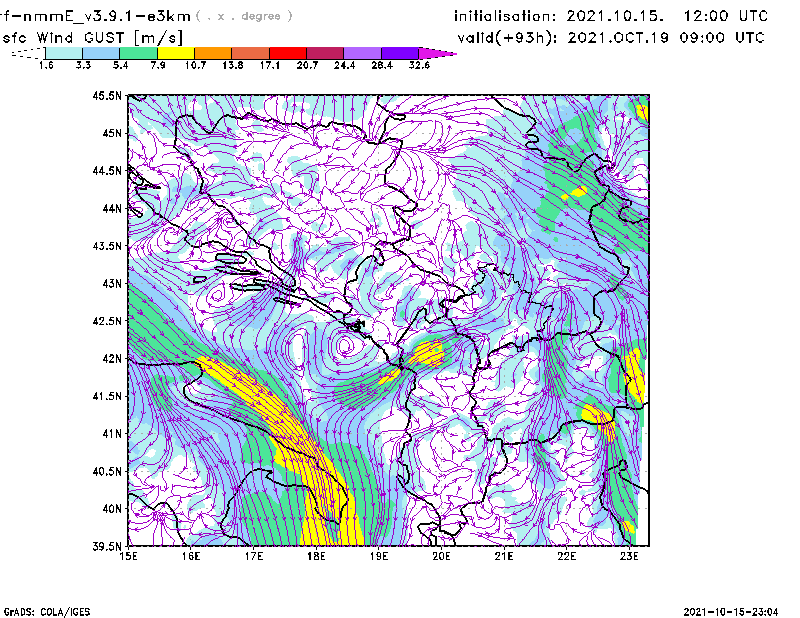The height and width of the screenshot is (618, 800).
Task: Select the latitude label '44N'
Action: point(112,208)
